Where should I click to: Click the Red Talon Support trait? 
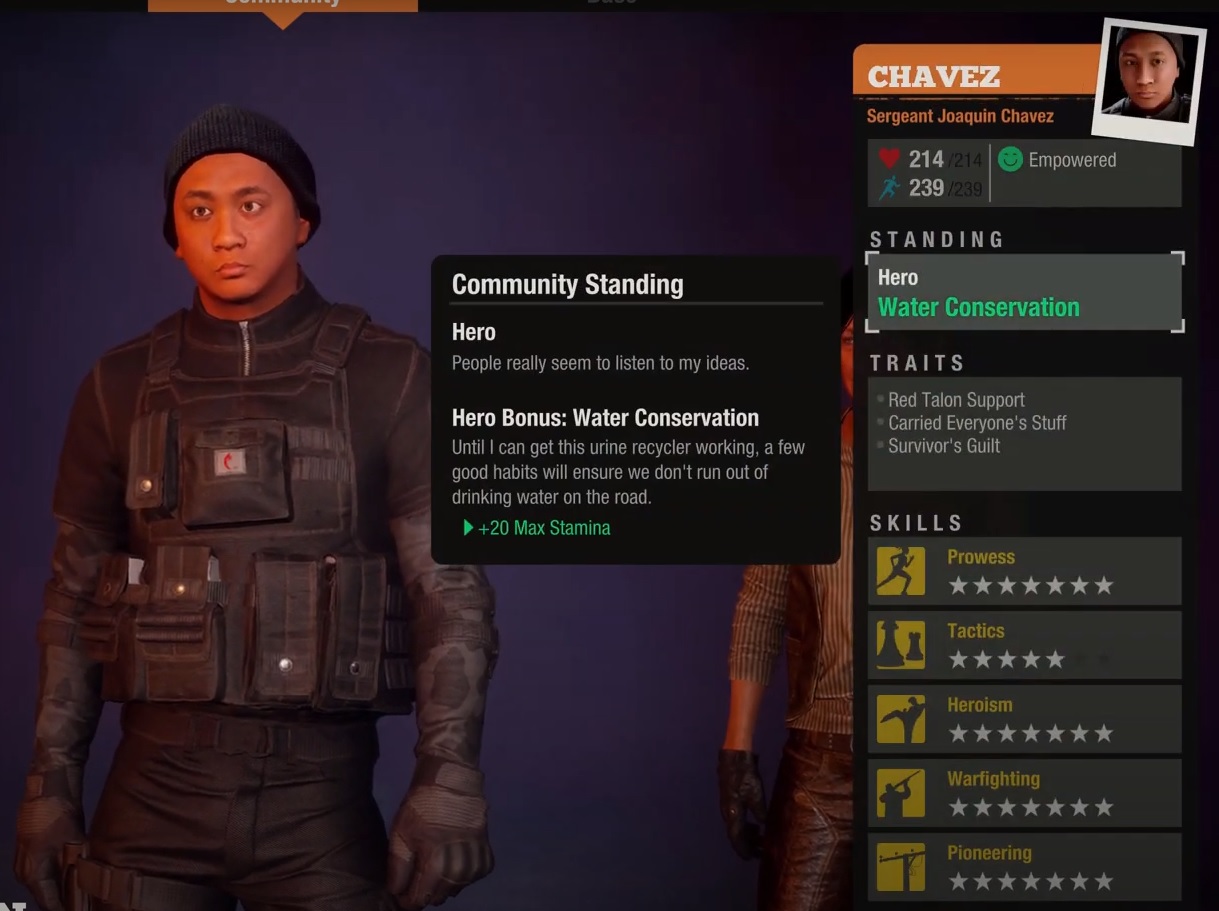pyautogui.click(x=956, y=400)
